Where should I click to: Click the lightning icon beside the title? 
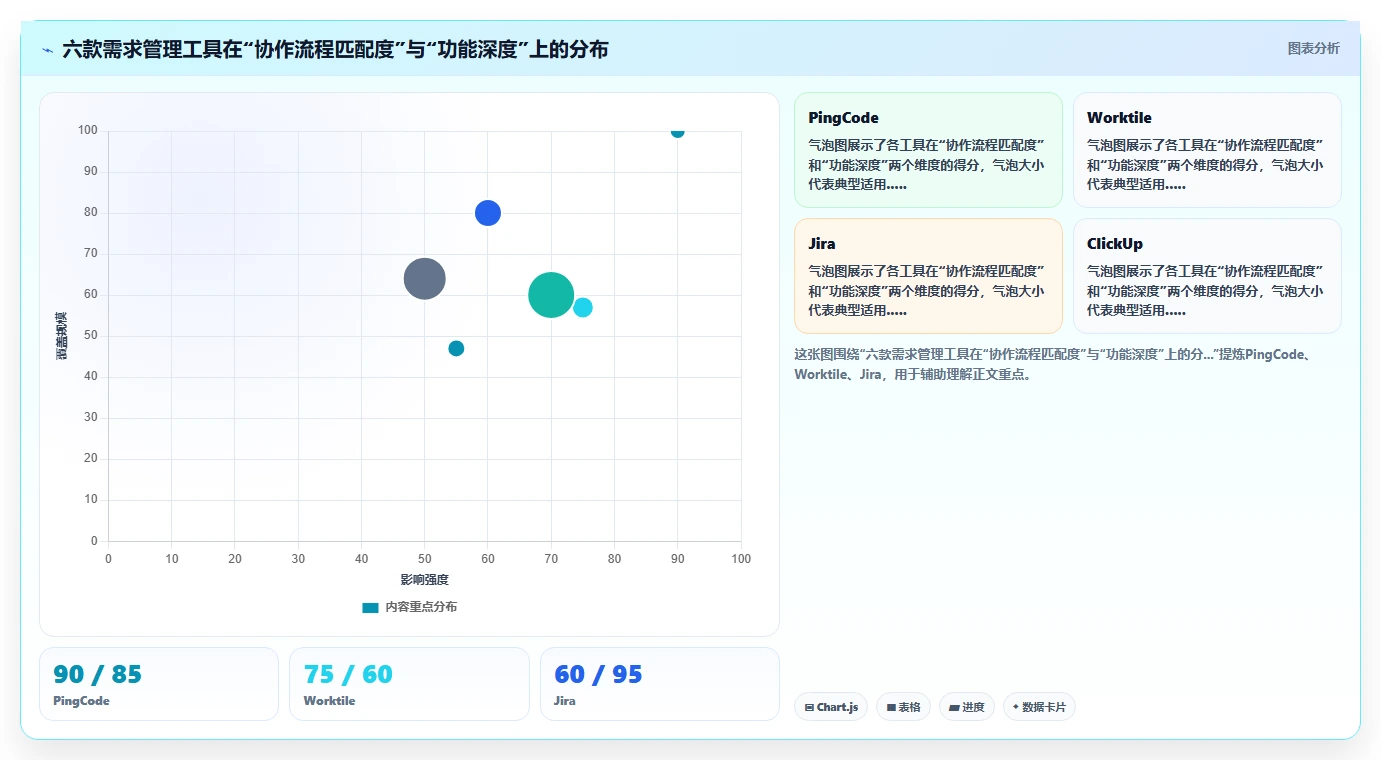(47, 50)
